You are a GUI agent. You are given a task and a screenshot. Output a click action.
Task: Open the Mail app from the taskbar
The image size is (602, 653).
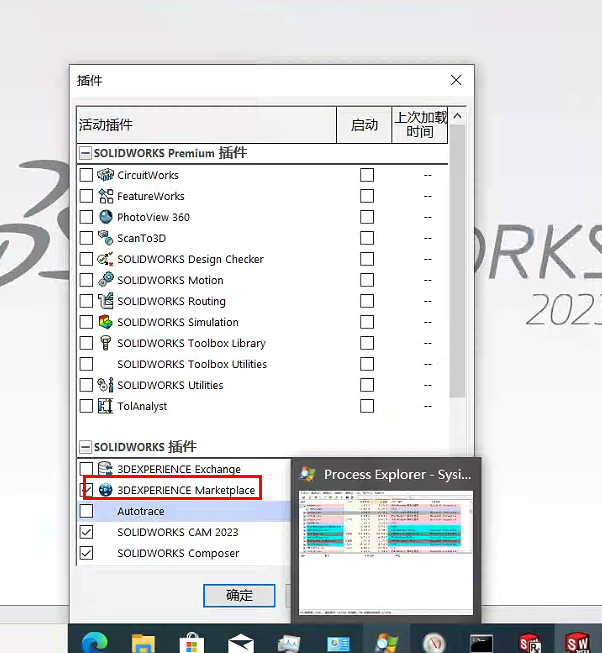pos(241,643)
